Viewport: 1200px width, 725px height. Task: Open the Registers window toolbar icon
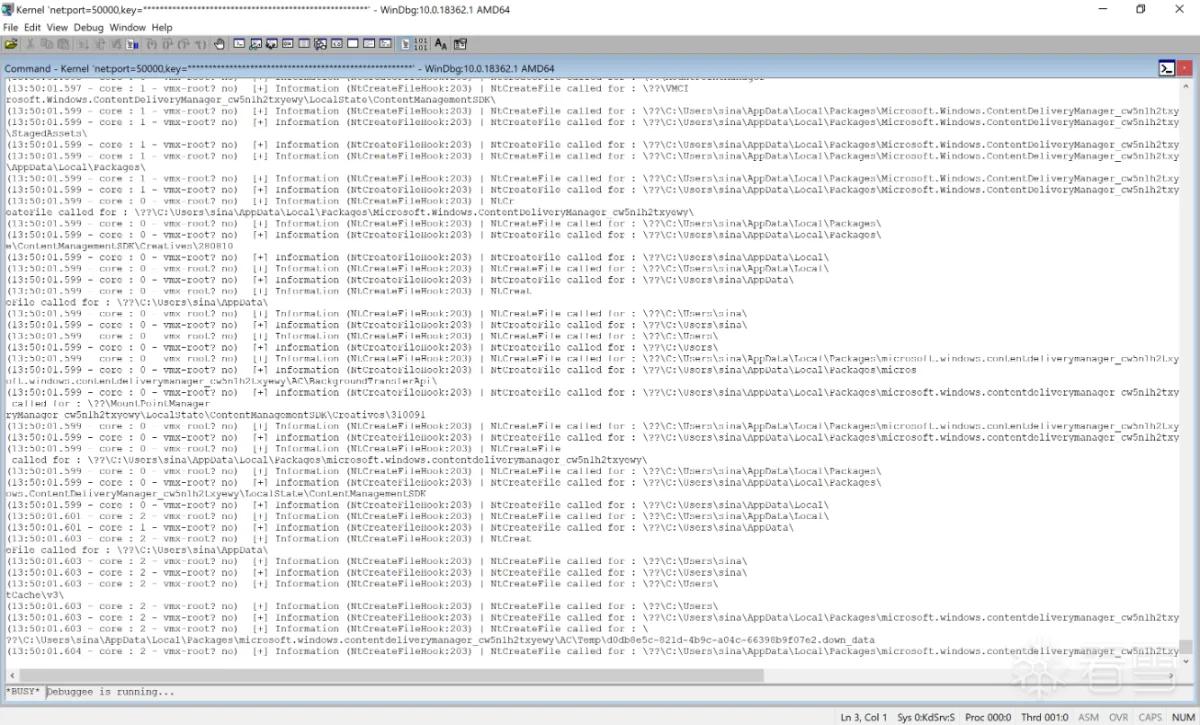(288, 44)
